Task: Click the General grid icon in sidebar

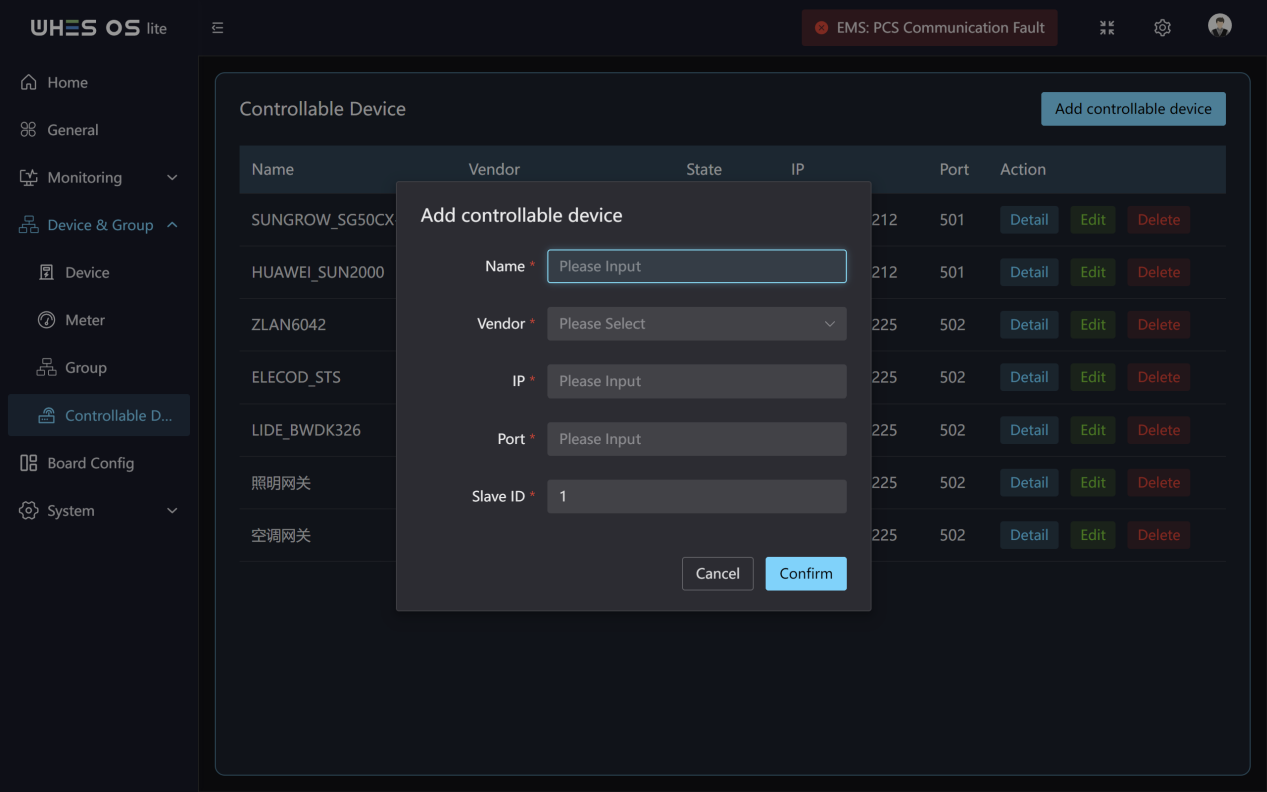Action: click(x=29, y=130)
